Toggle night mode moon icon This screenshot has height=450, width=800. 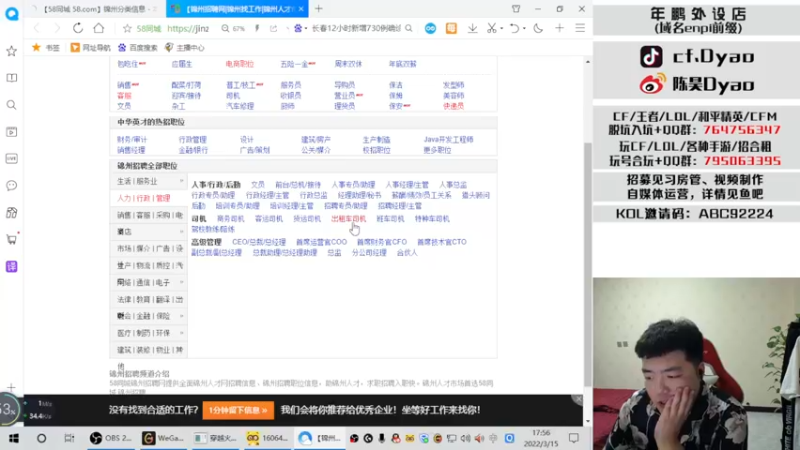pos(538,29)
